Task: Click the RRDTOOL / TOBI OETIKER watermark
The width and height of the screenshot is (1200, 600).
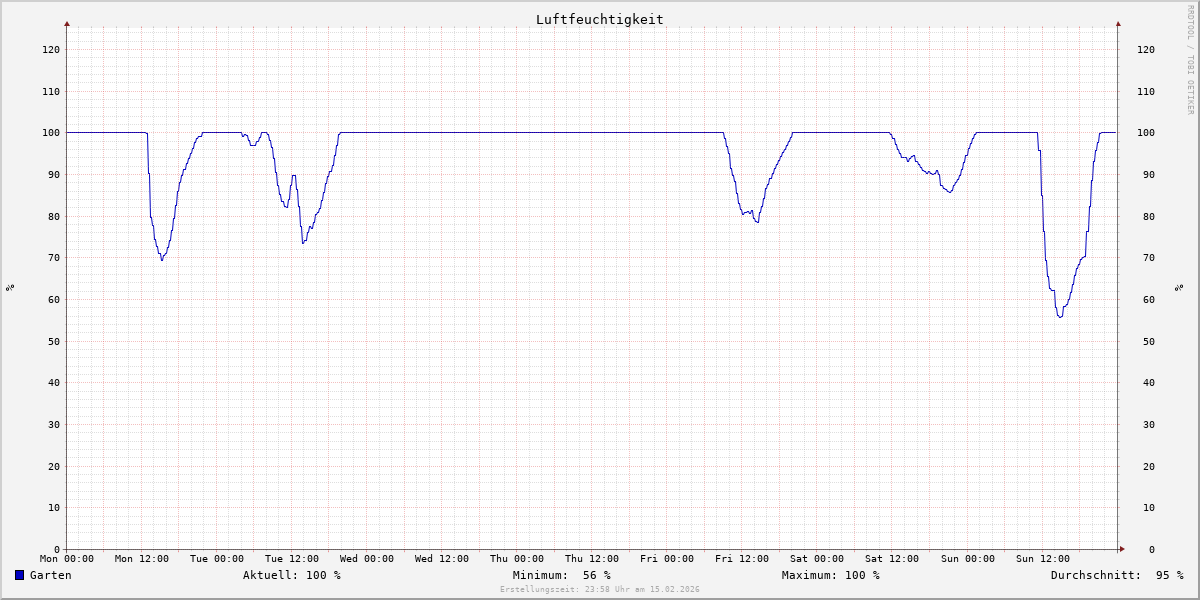Action: pos(1190,60)
